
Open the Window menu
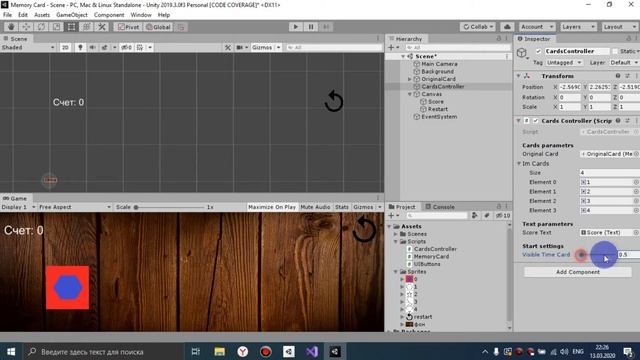click(x=141, y=15)
